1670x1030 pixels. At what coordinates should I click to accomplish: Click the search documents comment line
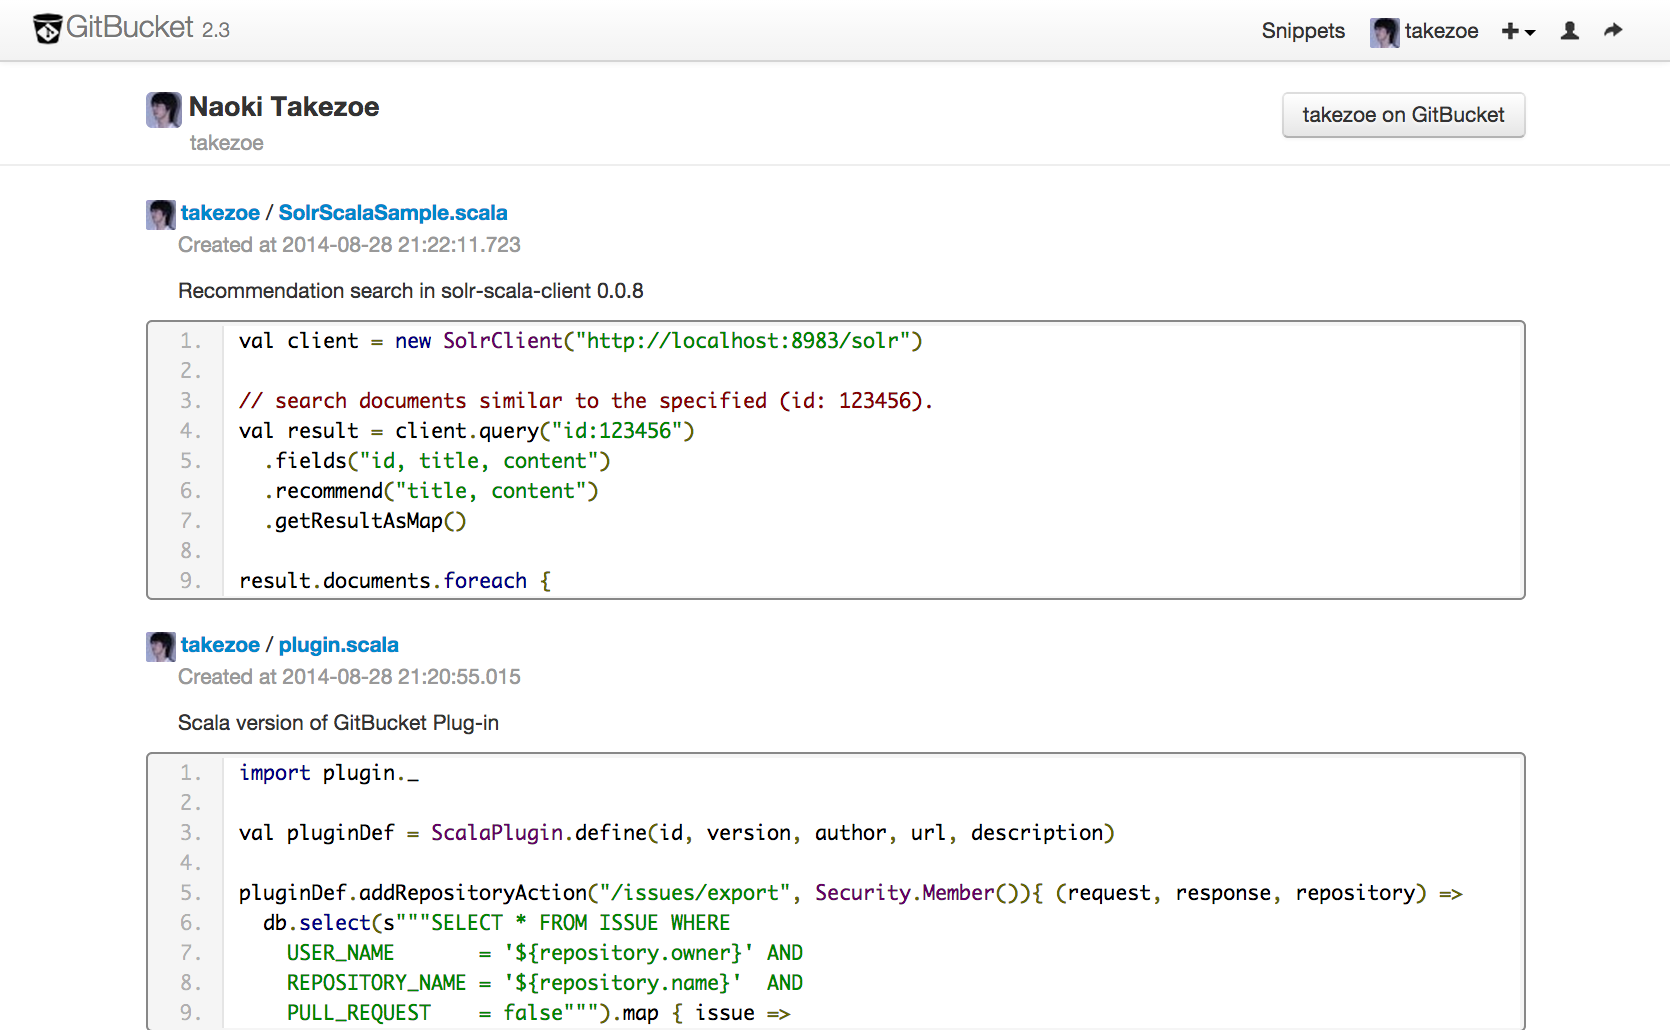(585, 401)
